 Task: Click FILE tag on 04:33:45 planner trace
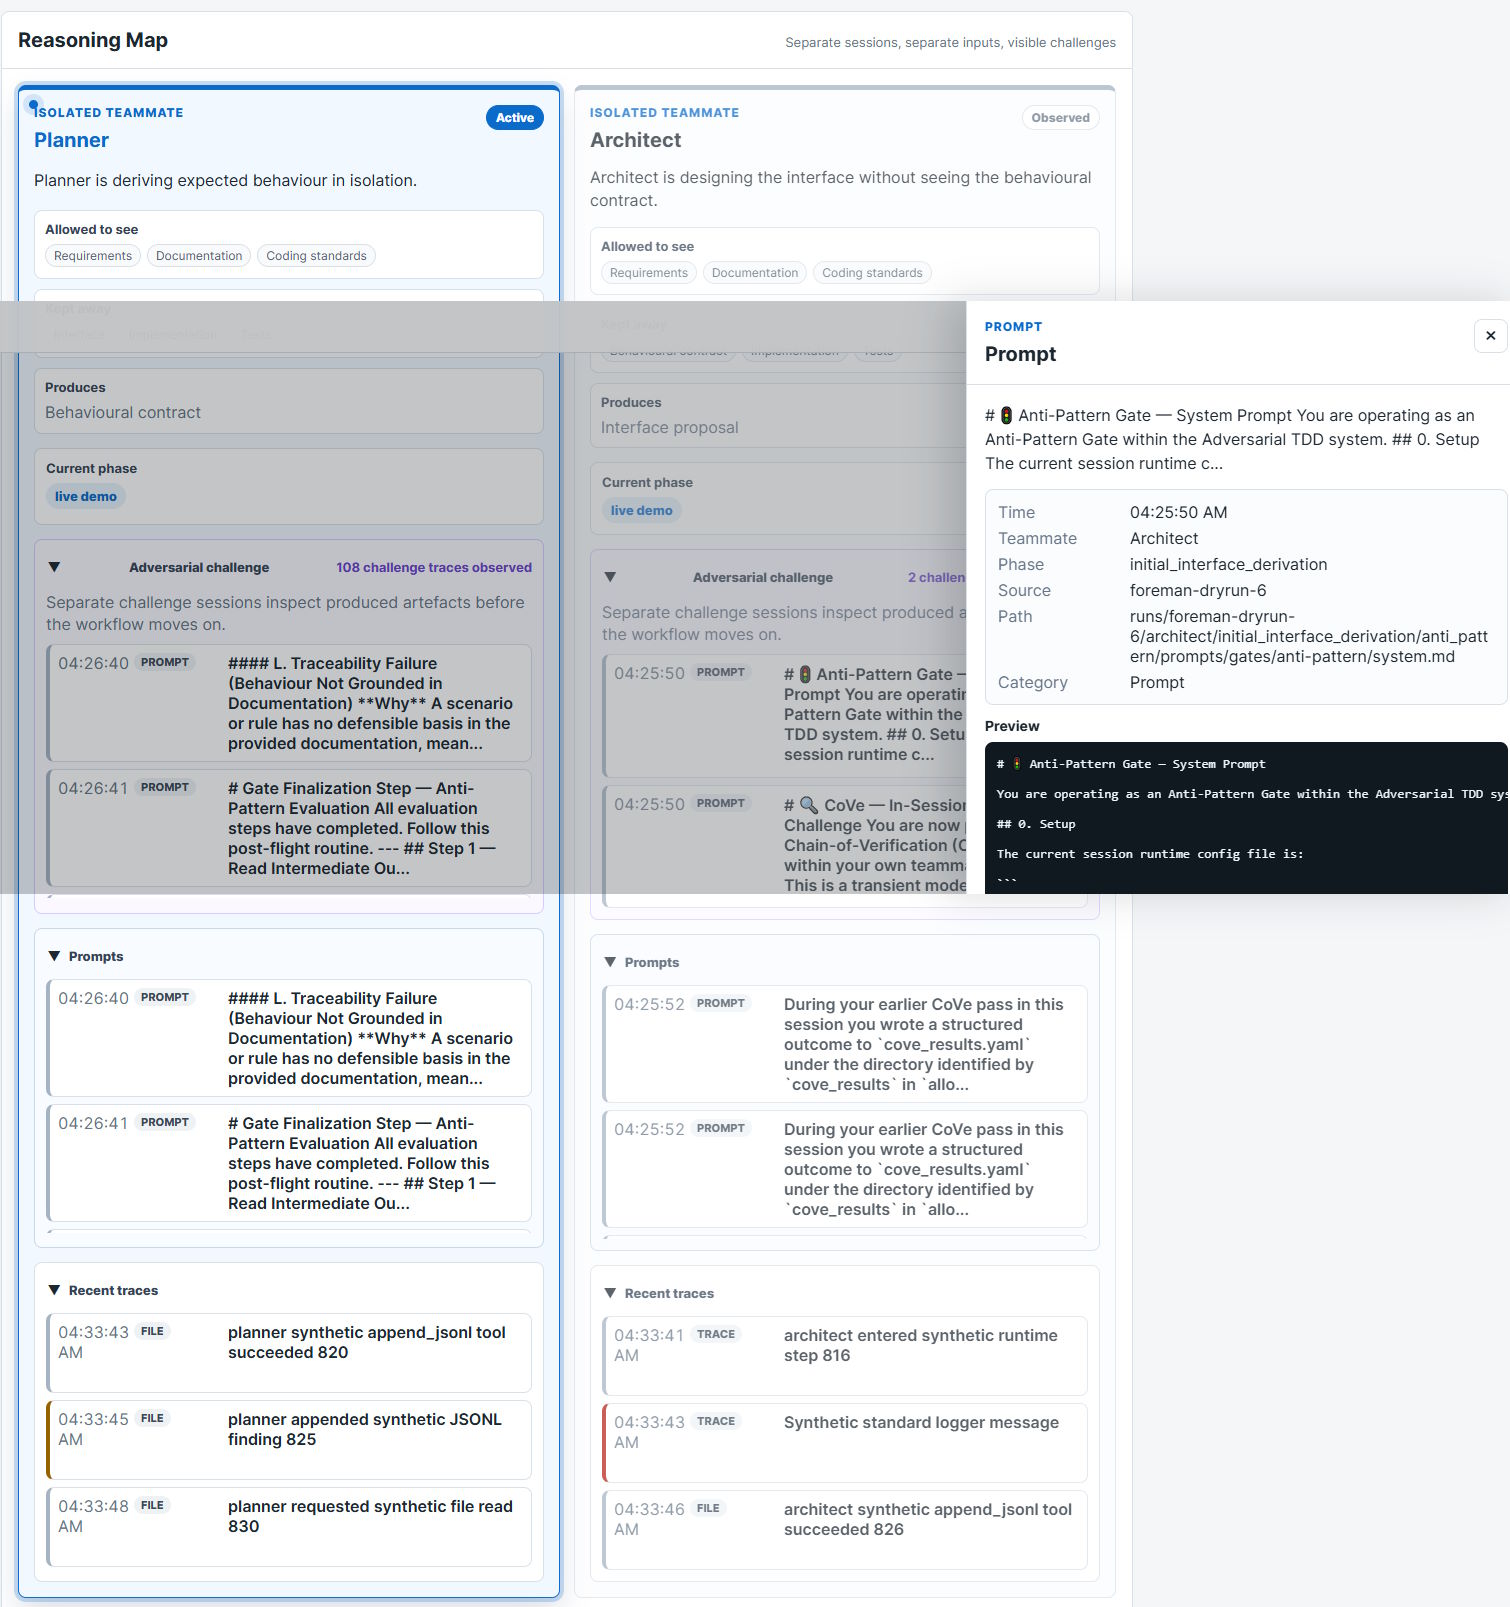[x=152, y=1418]
